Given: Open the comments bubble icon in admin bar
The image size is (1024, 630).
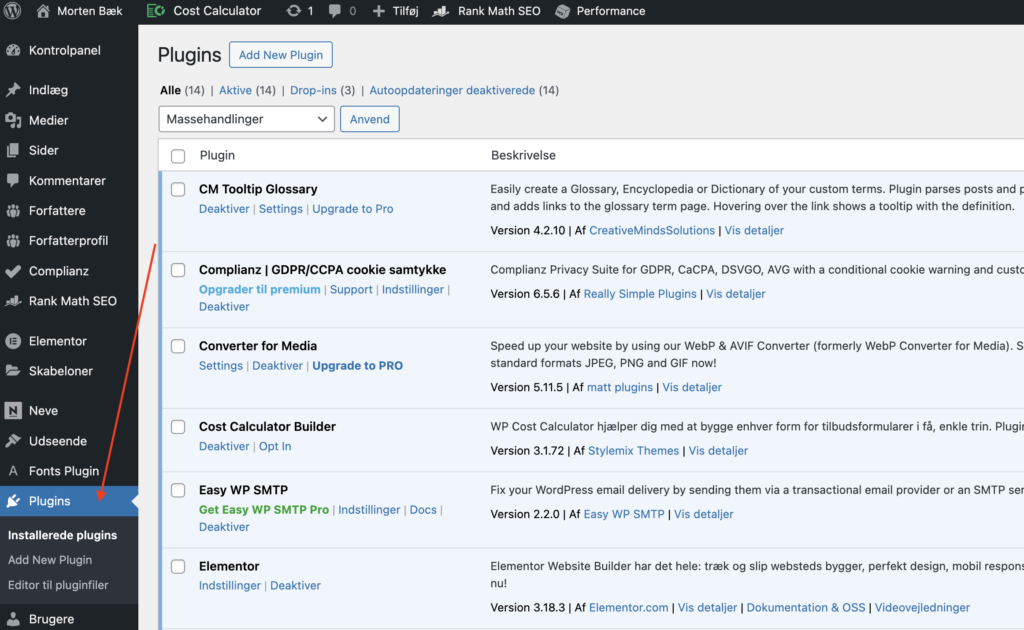Looking at the screenshot, I should (334, 11).
